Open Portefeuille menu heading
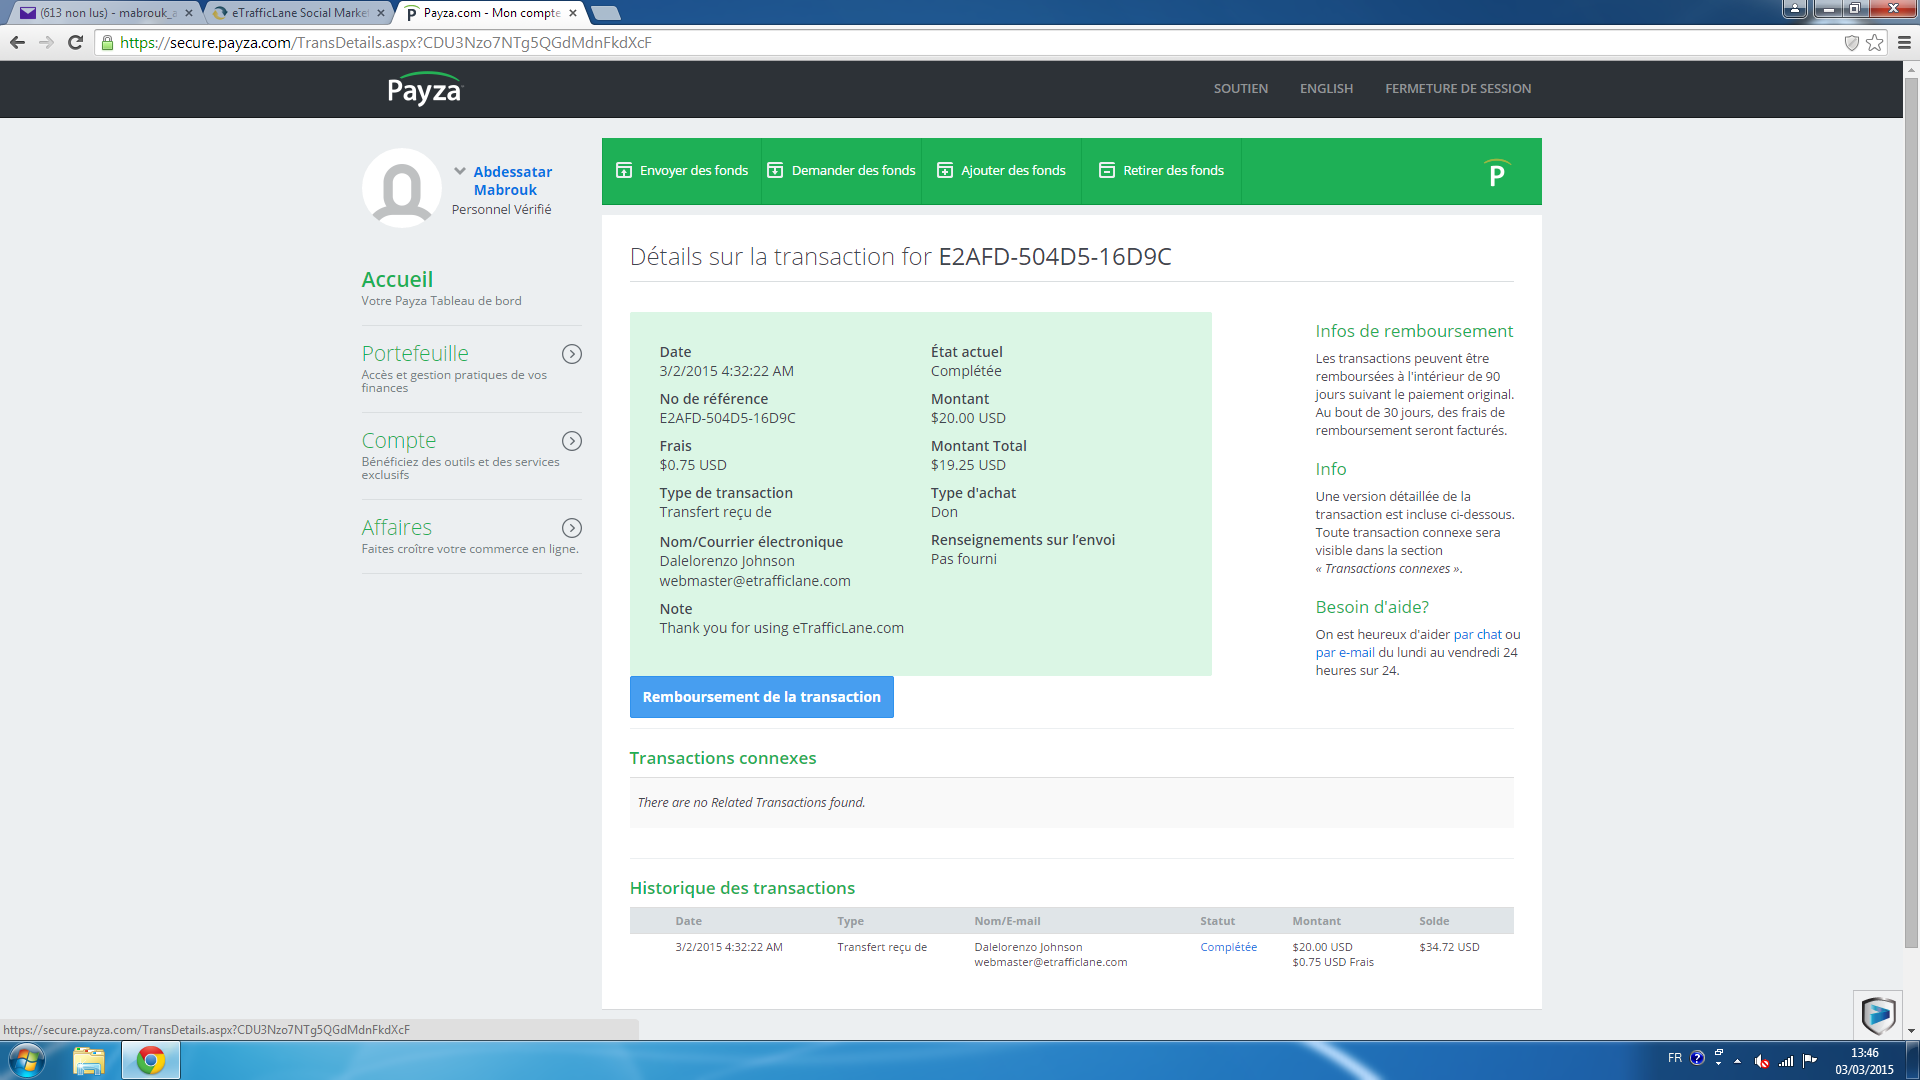 (415, 353)
